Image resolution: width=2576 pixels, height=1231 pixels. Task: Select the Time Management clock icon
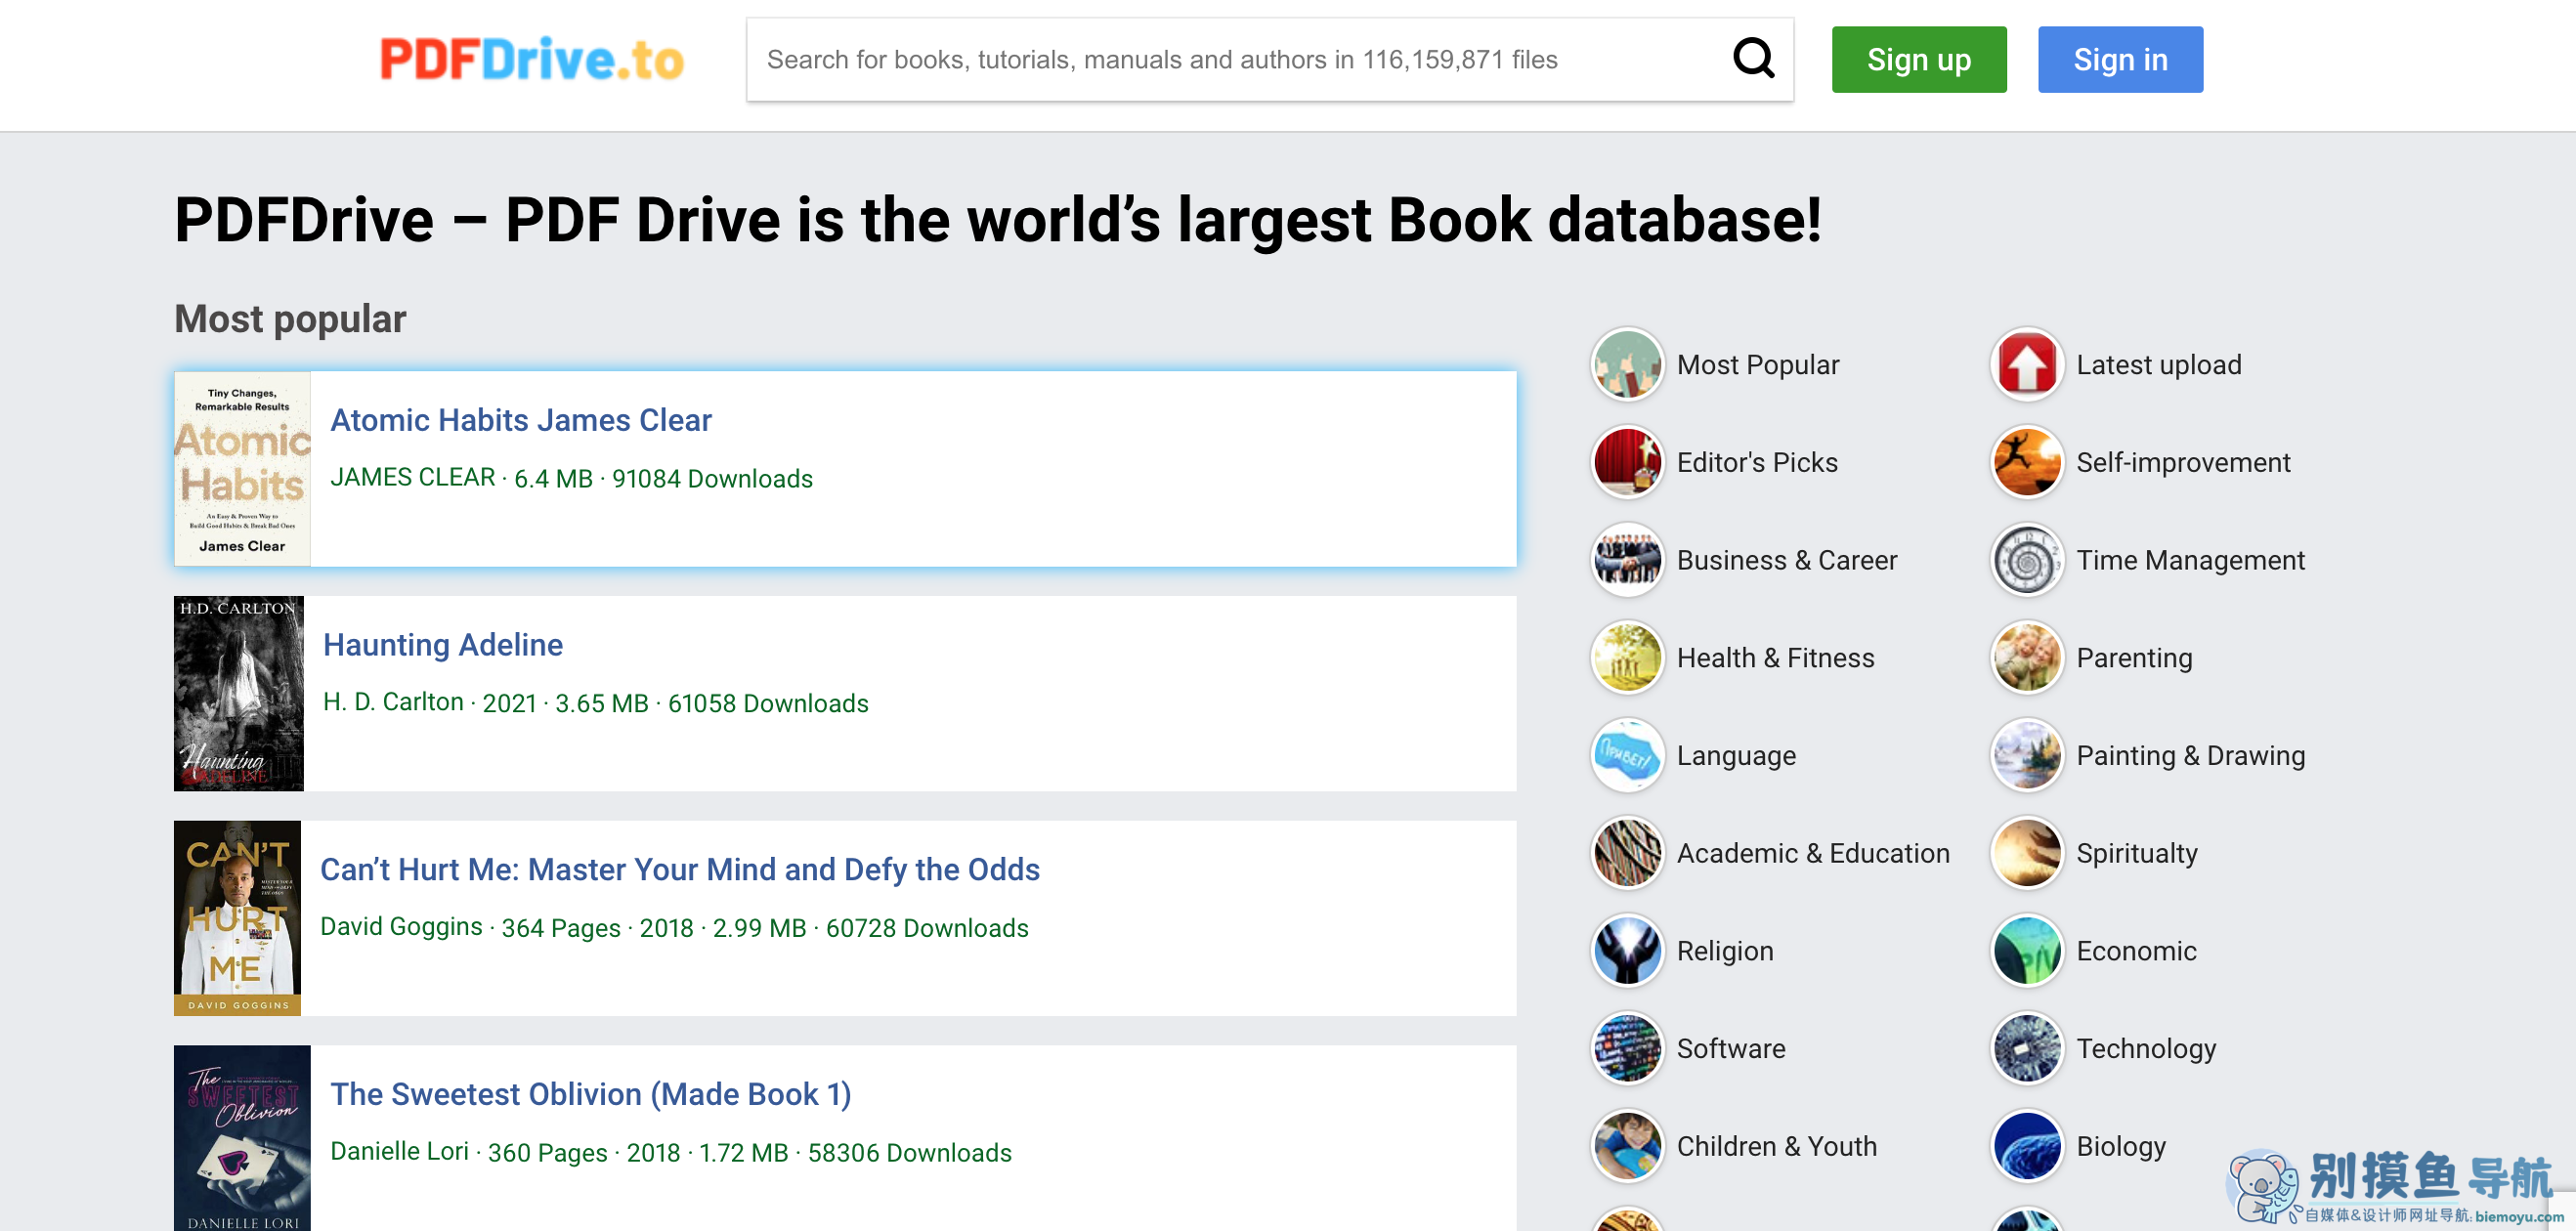click(x=2026, y=560)
